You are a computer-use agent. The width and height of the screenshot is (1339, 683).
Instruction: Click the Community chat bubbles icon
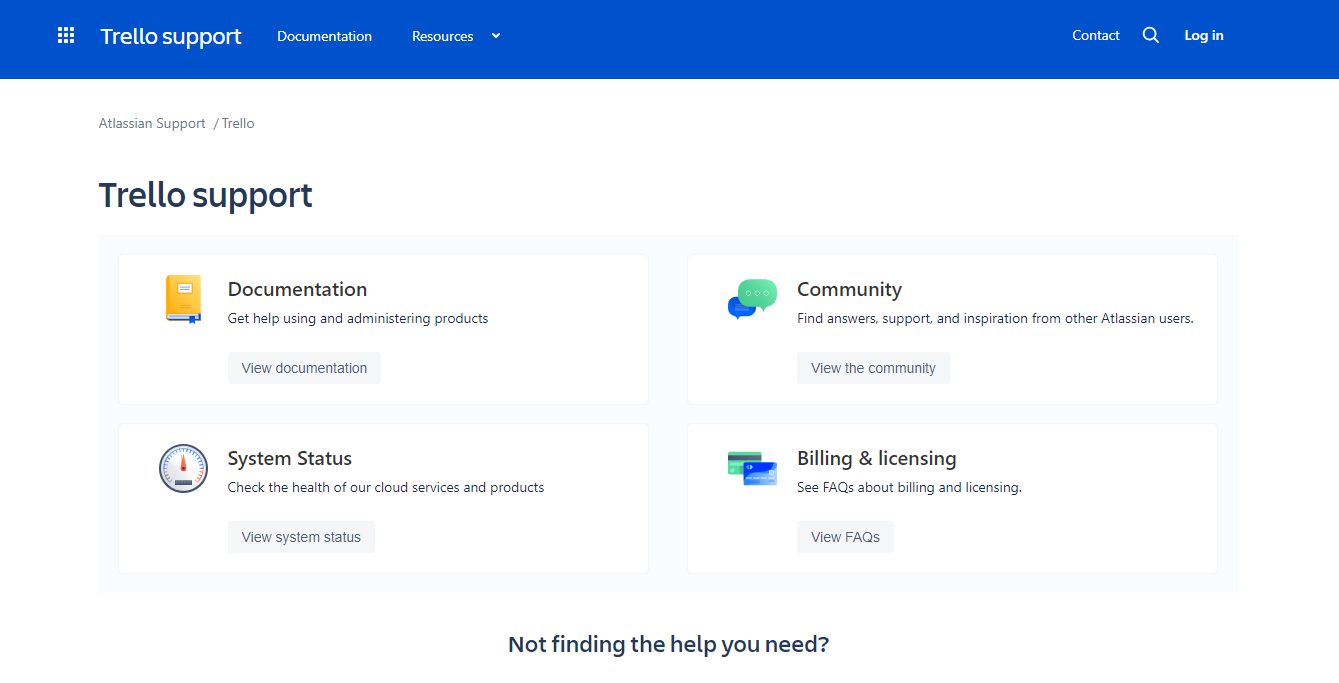click(752, 299)
